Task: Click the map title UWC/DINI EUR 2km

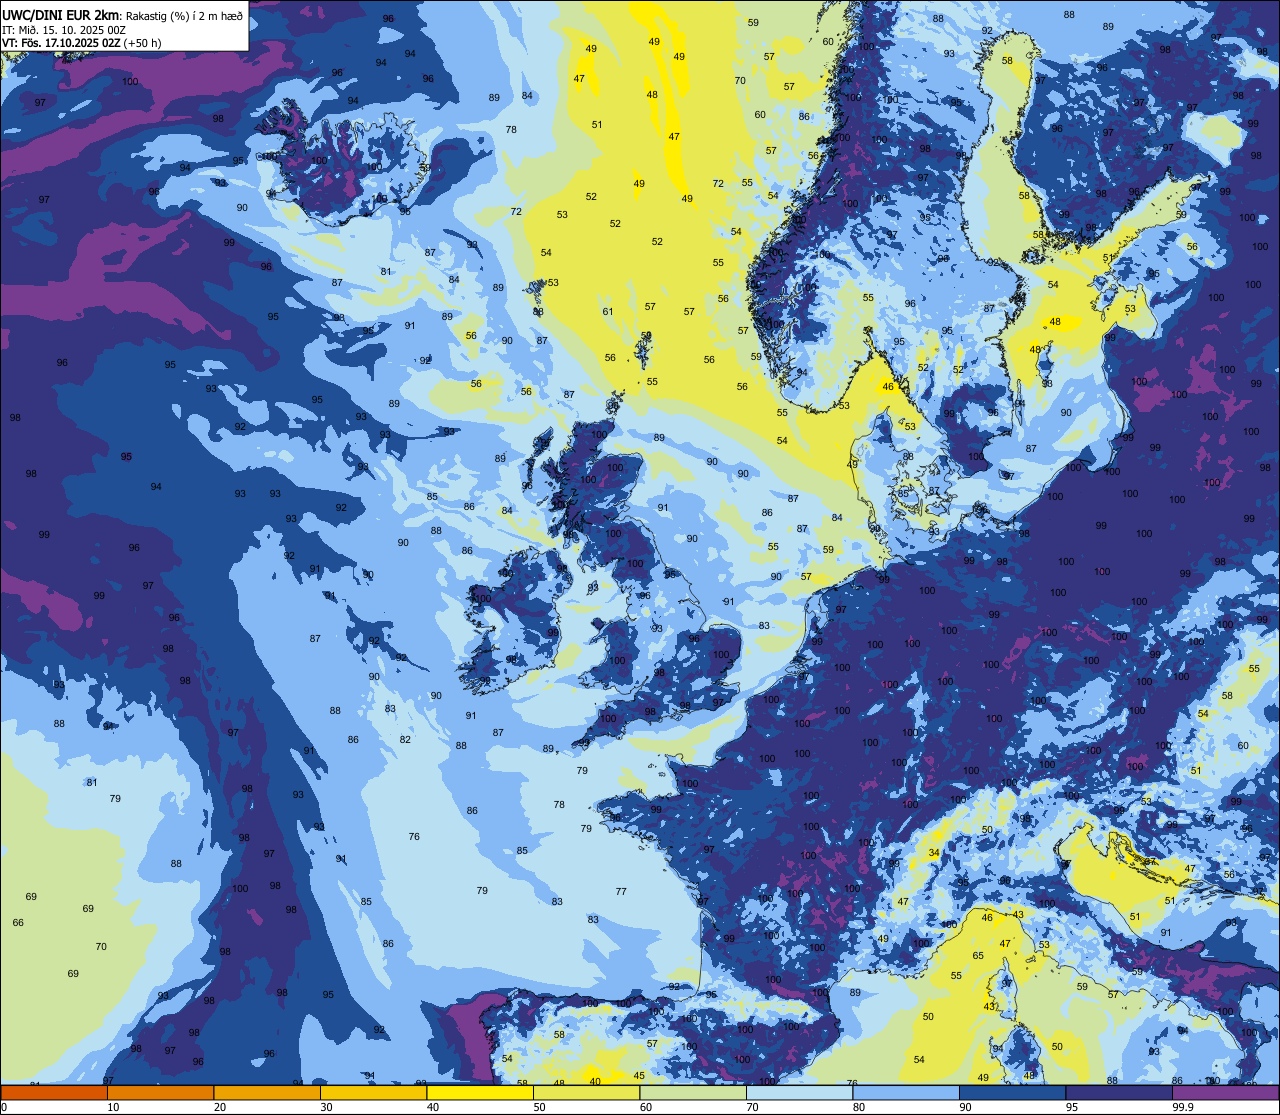Action: (62, 14)
